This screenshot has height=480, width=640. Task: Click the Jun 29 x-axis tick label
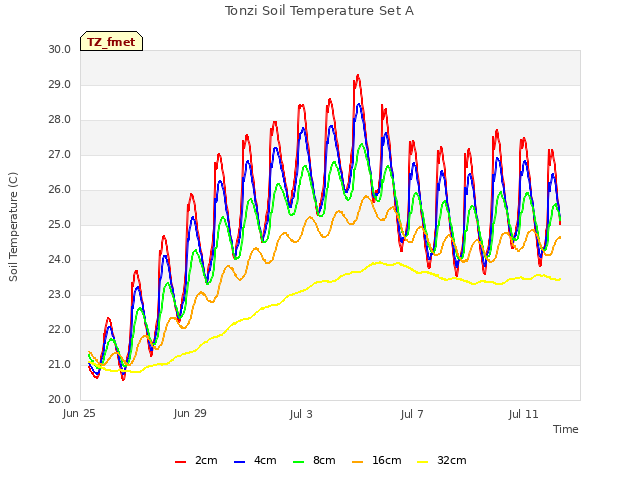pyautogui.click(x=190, y=413)
